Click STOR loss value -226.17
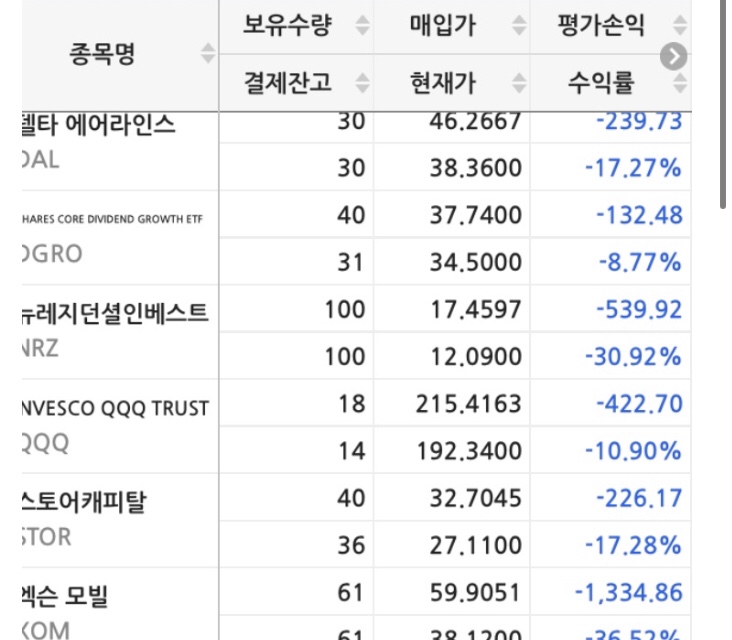Screen dimensions: 732x640 (x=640, y=498)
